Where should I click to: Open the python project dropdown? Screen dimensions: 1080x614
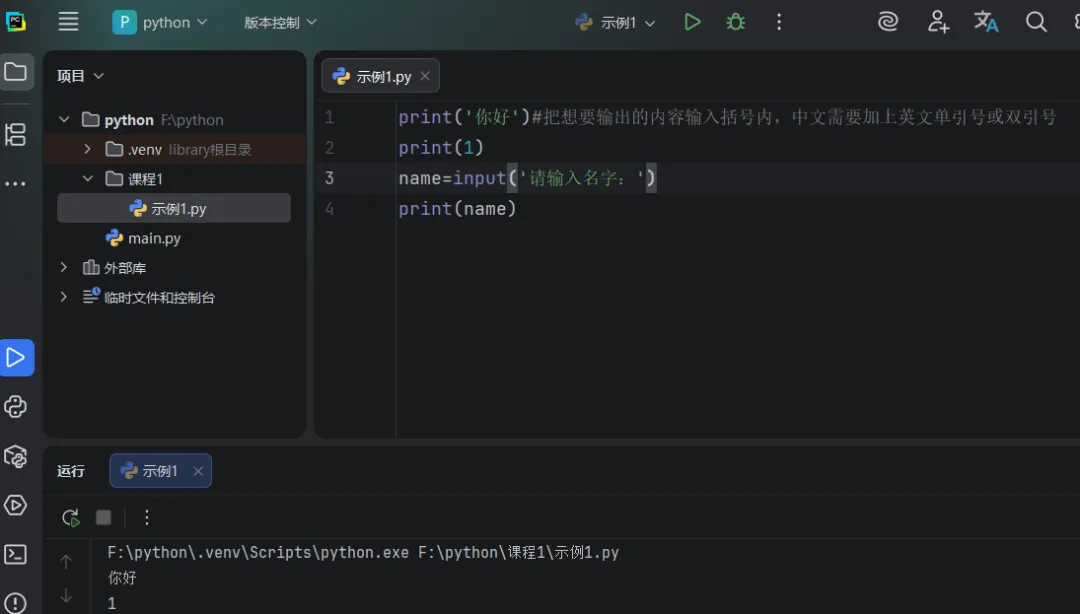pyautogui.click(x=160, y=23)
